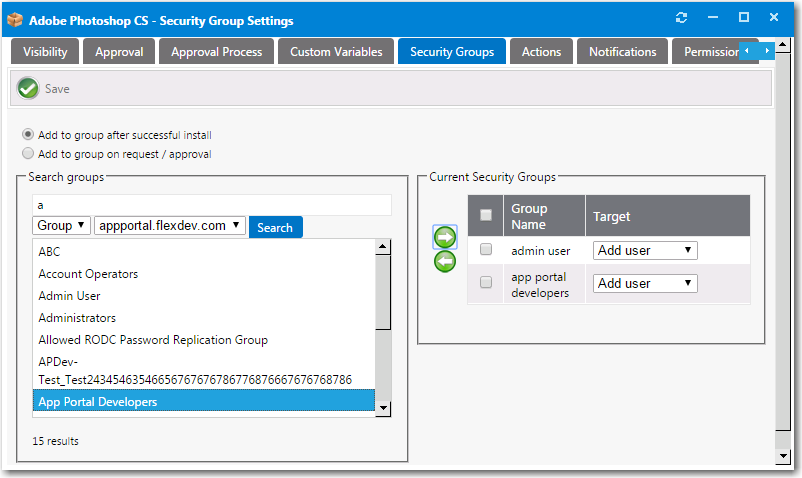Click the package icon in title bar
Viewport: 802px width, 478px height.
coord(15,19)
